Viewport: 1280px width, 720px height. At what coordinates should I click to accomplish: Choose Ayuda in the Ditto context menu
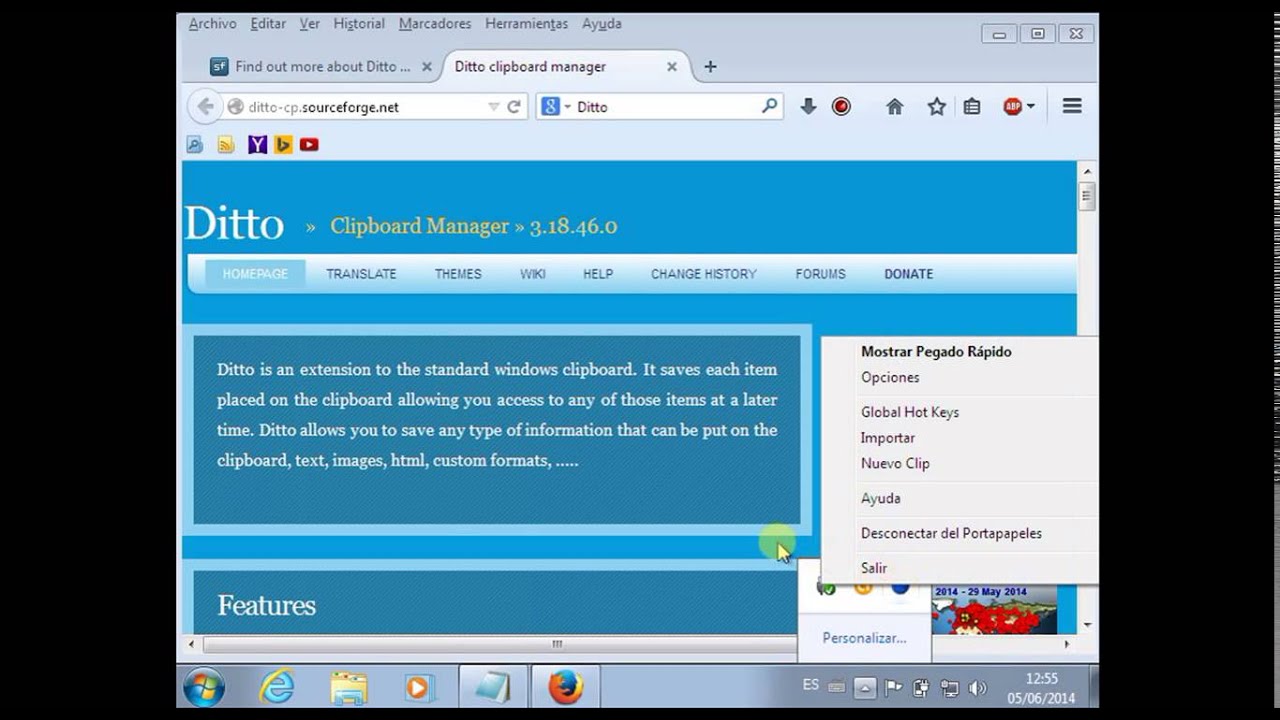960,498
